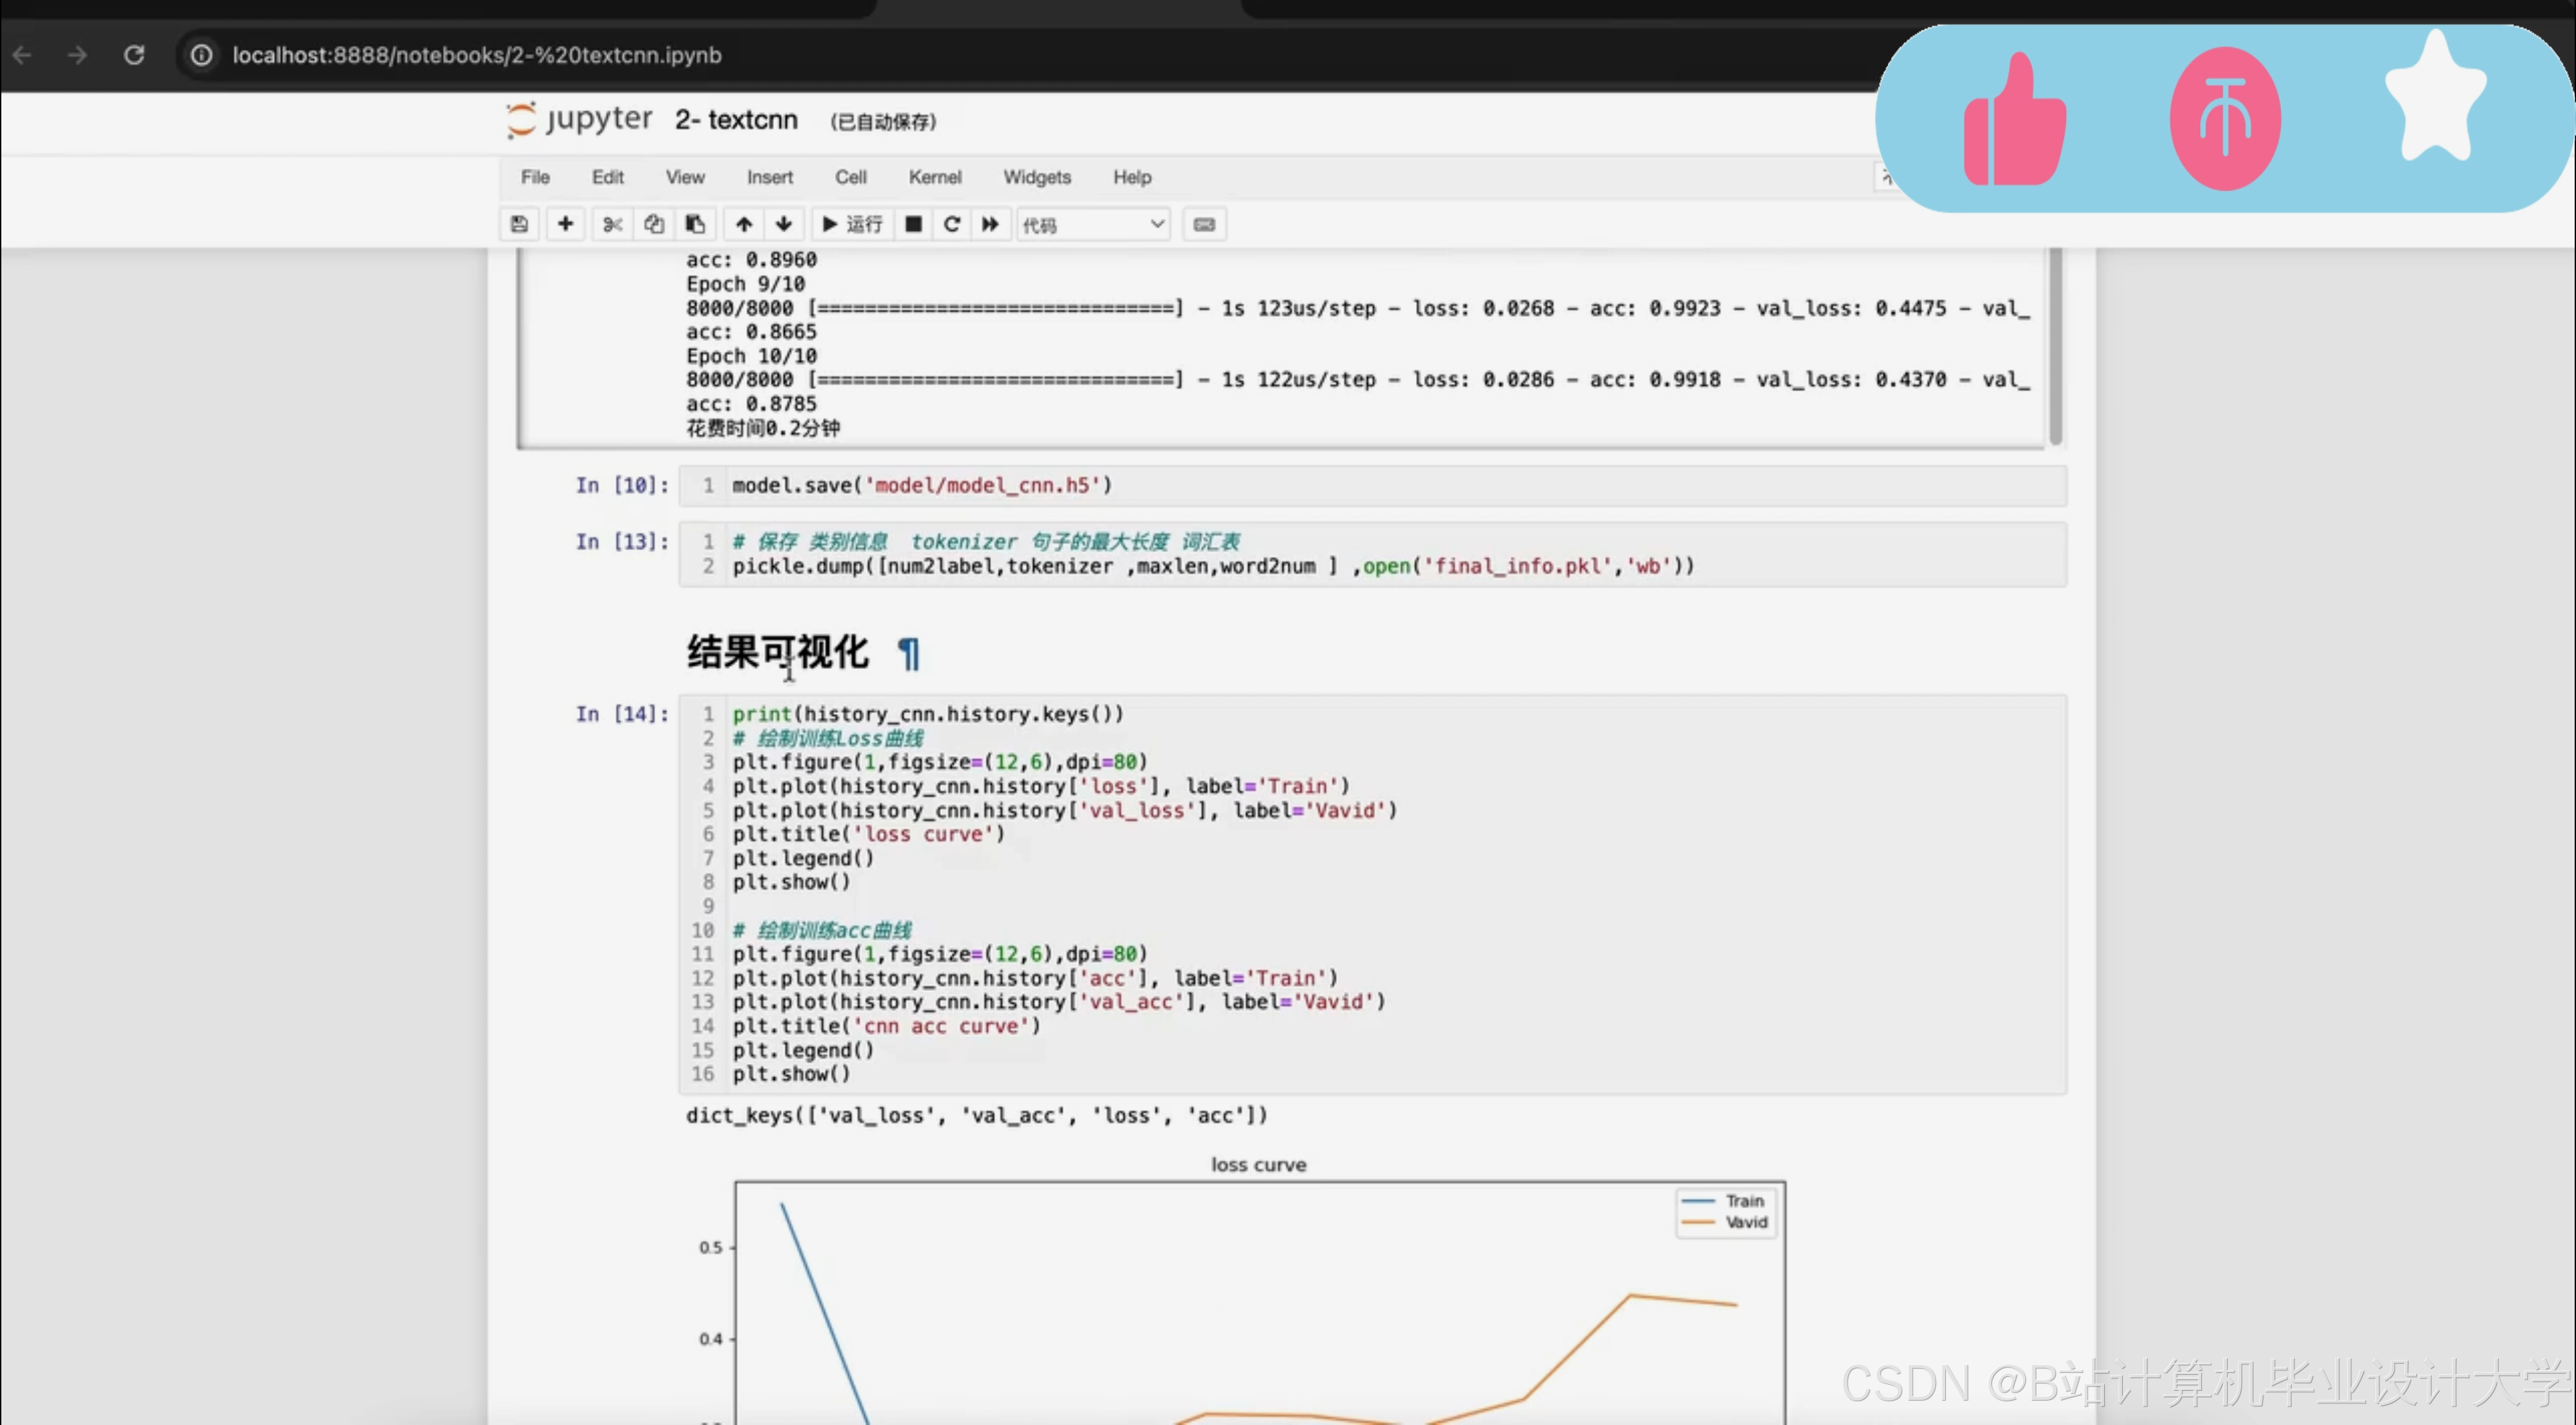Screen dimensions: 2576x1425
Task: Open the Widgets menu
Action: 1036,177
